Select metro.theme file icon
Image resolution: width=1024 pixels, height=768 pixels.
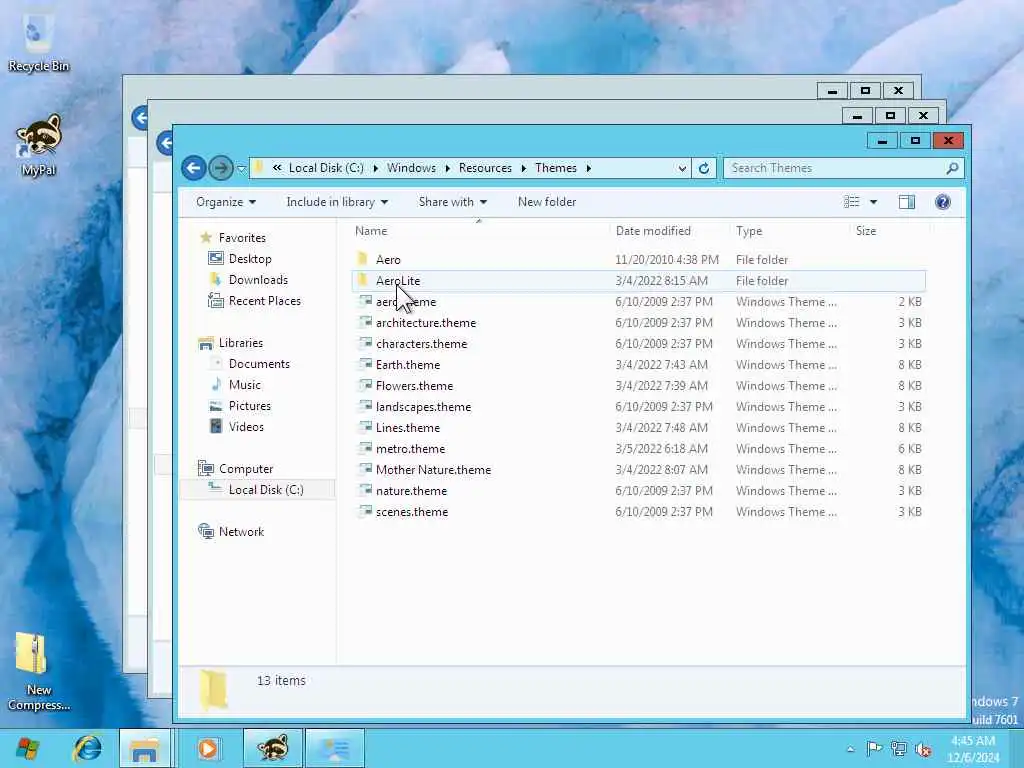coord(364,449)
